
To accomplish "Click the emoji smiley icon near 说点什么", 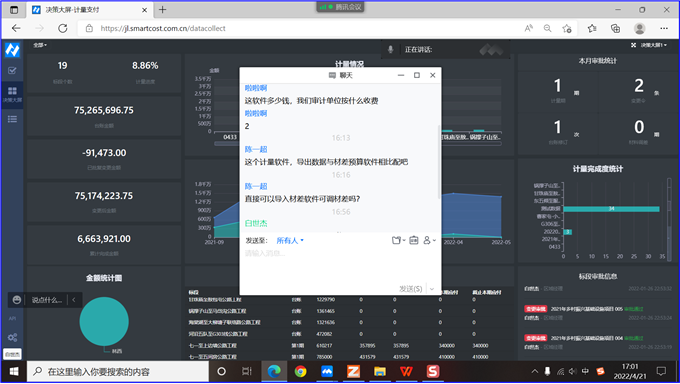I will pos(17,300).
